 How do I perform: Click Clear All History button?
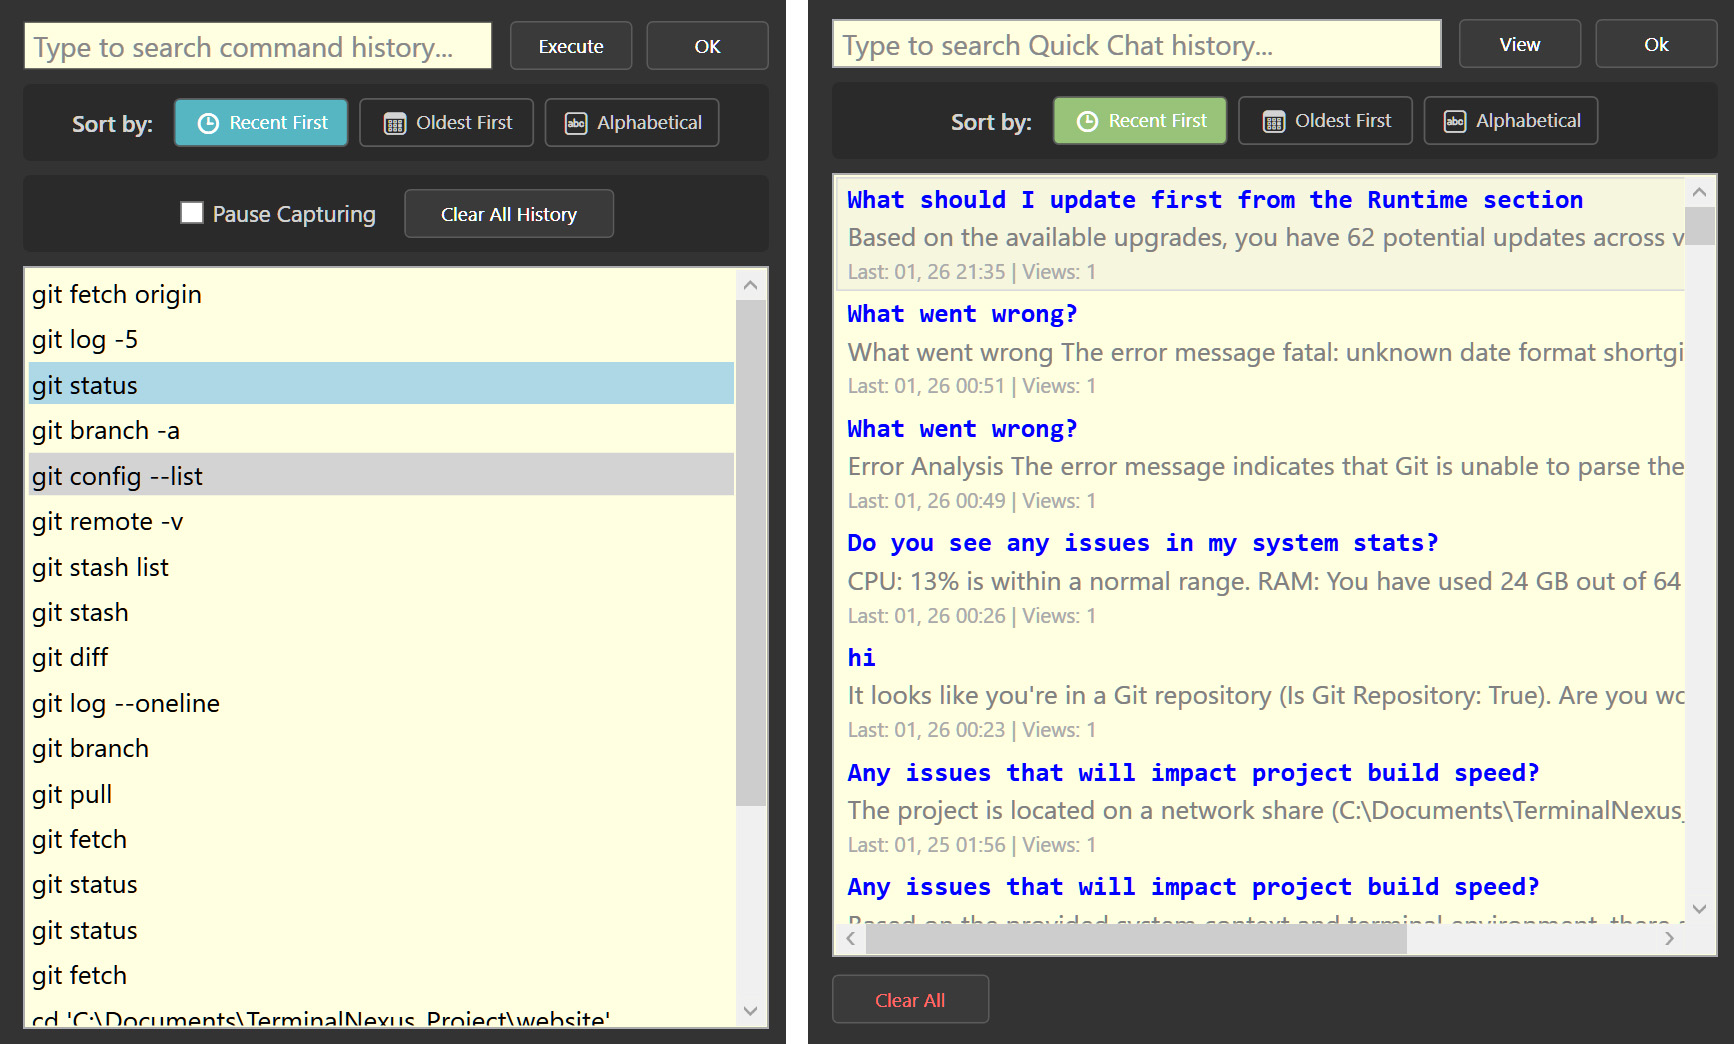pyautogui.click(x=508, y=214)
